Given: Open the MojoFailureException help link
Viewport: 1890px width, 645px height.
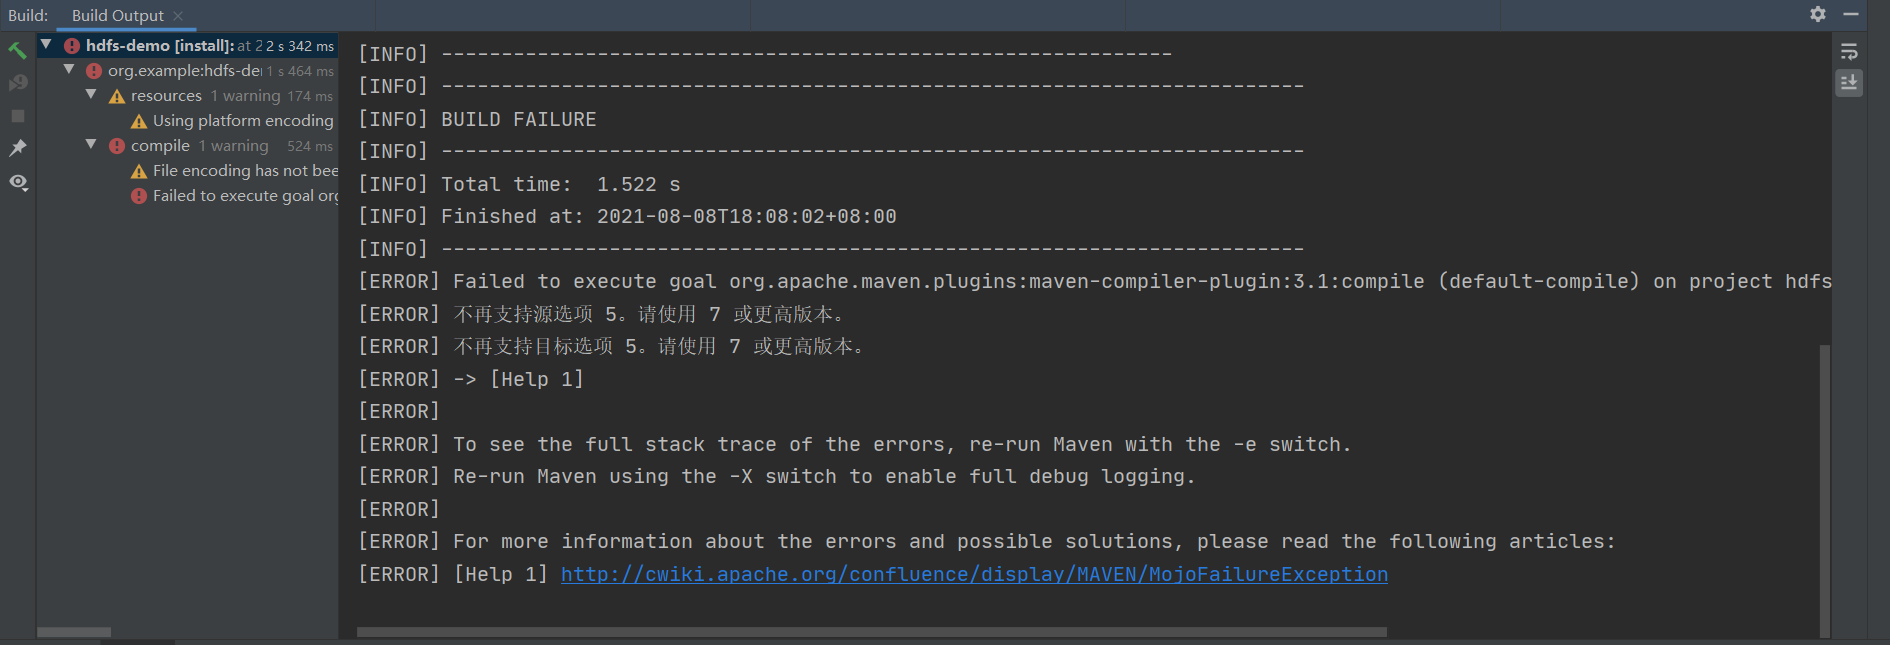Looking at the screenshot, I should click(x=974, y=574).
